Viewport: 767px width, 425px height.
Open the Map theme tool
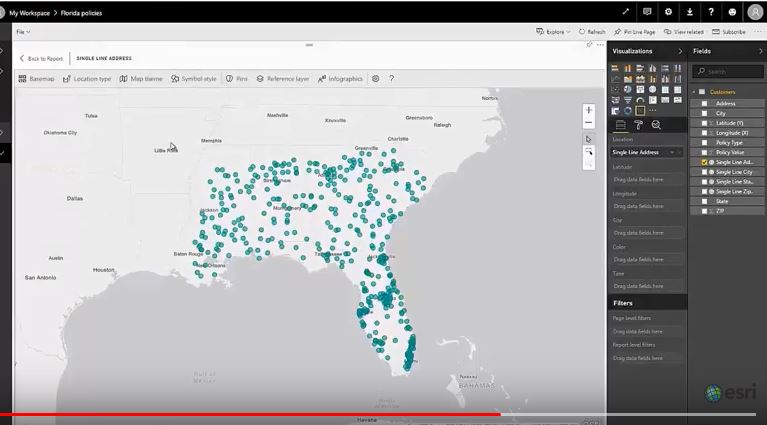141,79
